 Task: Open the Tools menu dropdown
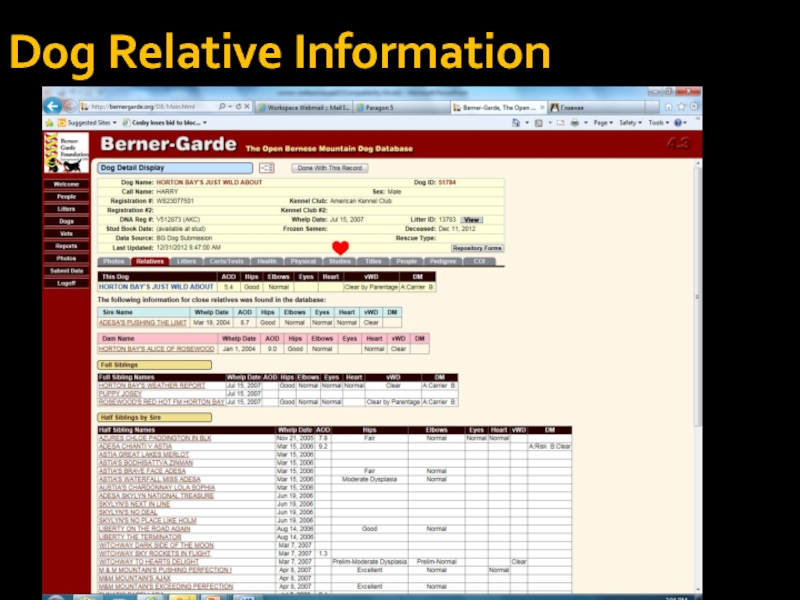(x=659, y=123)
